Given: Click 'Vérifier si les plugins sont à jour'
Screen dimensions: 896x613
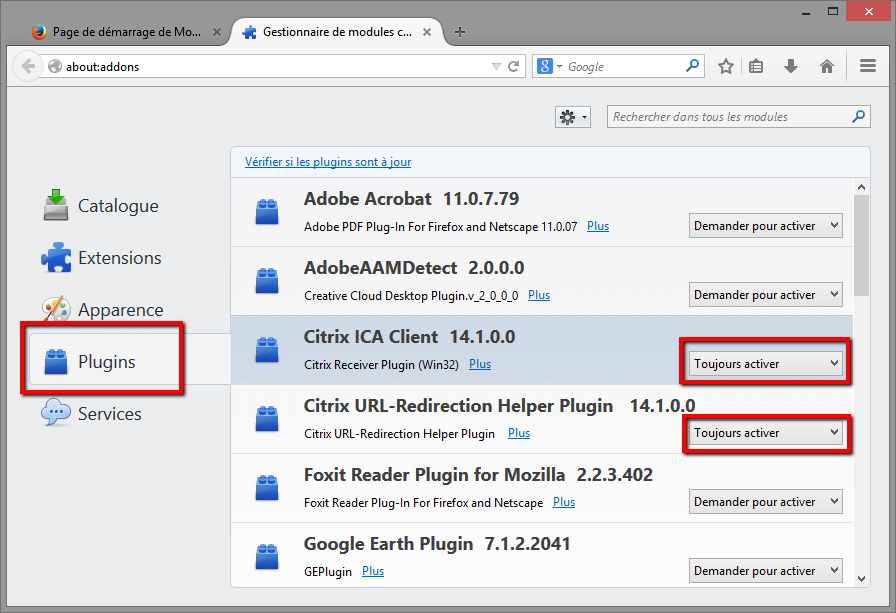Looking at the screenshot, I should click(x=328, y=162).
